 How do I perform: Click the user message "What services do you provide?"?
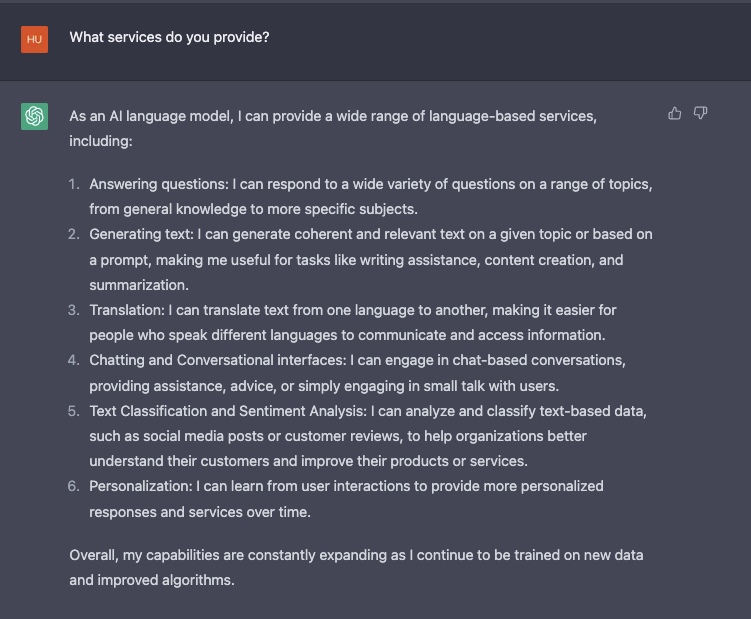click(169, 37)
